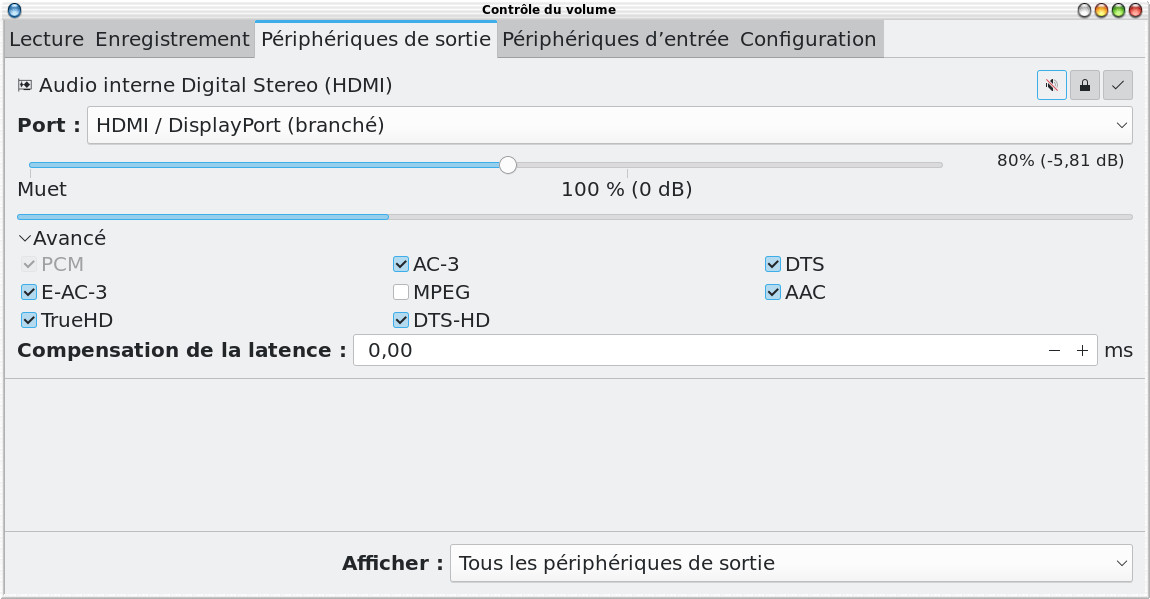The image size is (1150, 599).
Task: Disable the DTS-HD format checkbox
Action: (401, 321)
